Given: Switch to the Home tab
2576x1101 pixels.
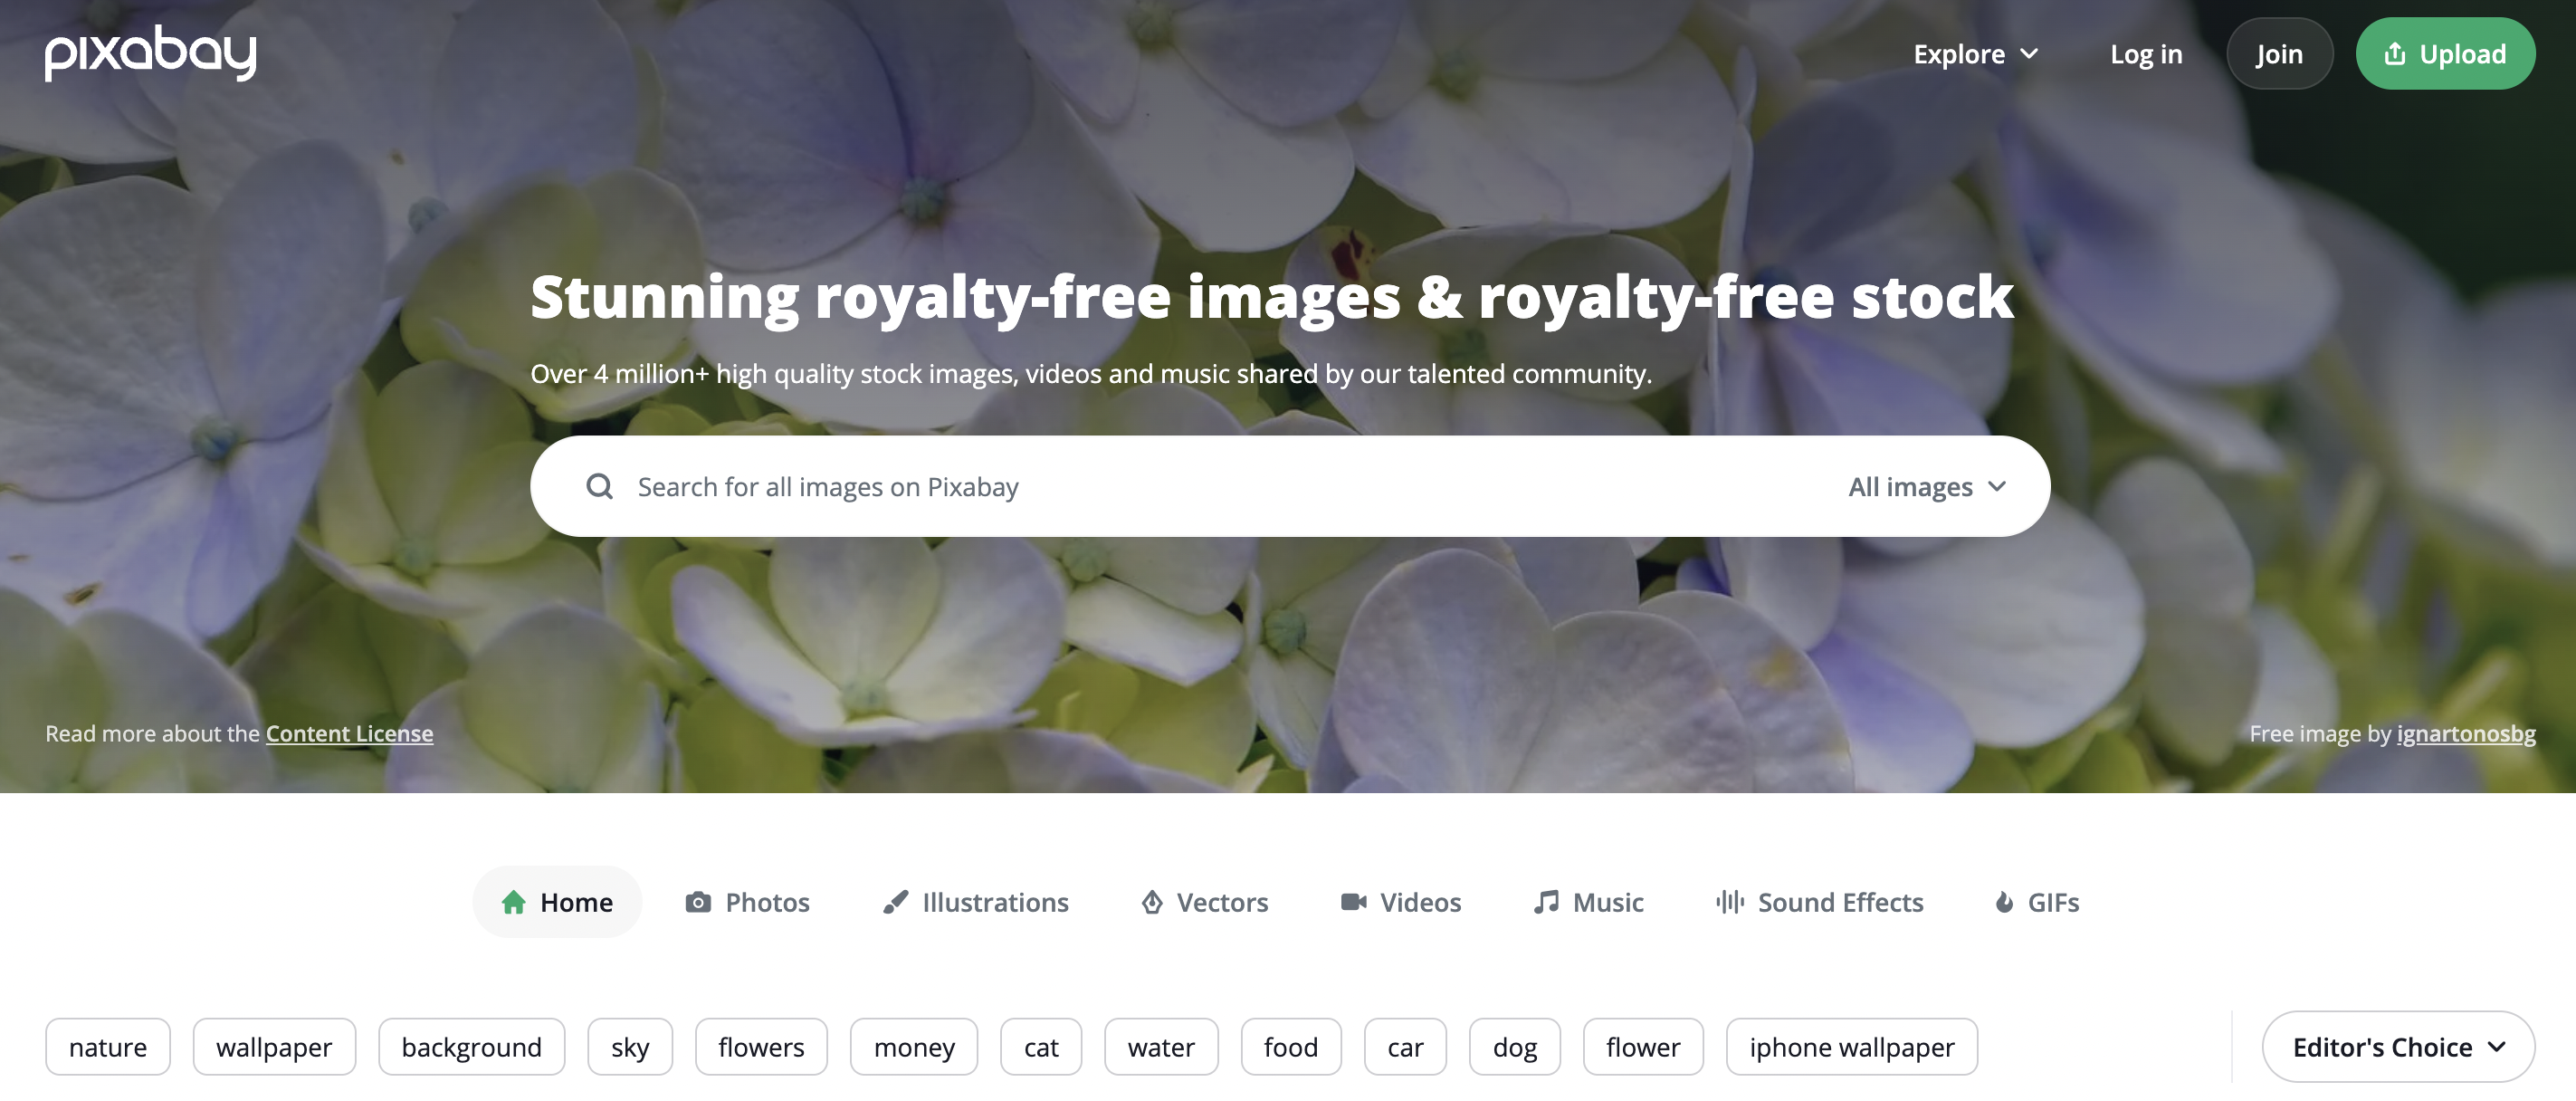Looking at the screenshot, I should pyautogui.click(x=557, y=902).
